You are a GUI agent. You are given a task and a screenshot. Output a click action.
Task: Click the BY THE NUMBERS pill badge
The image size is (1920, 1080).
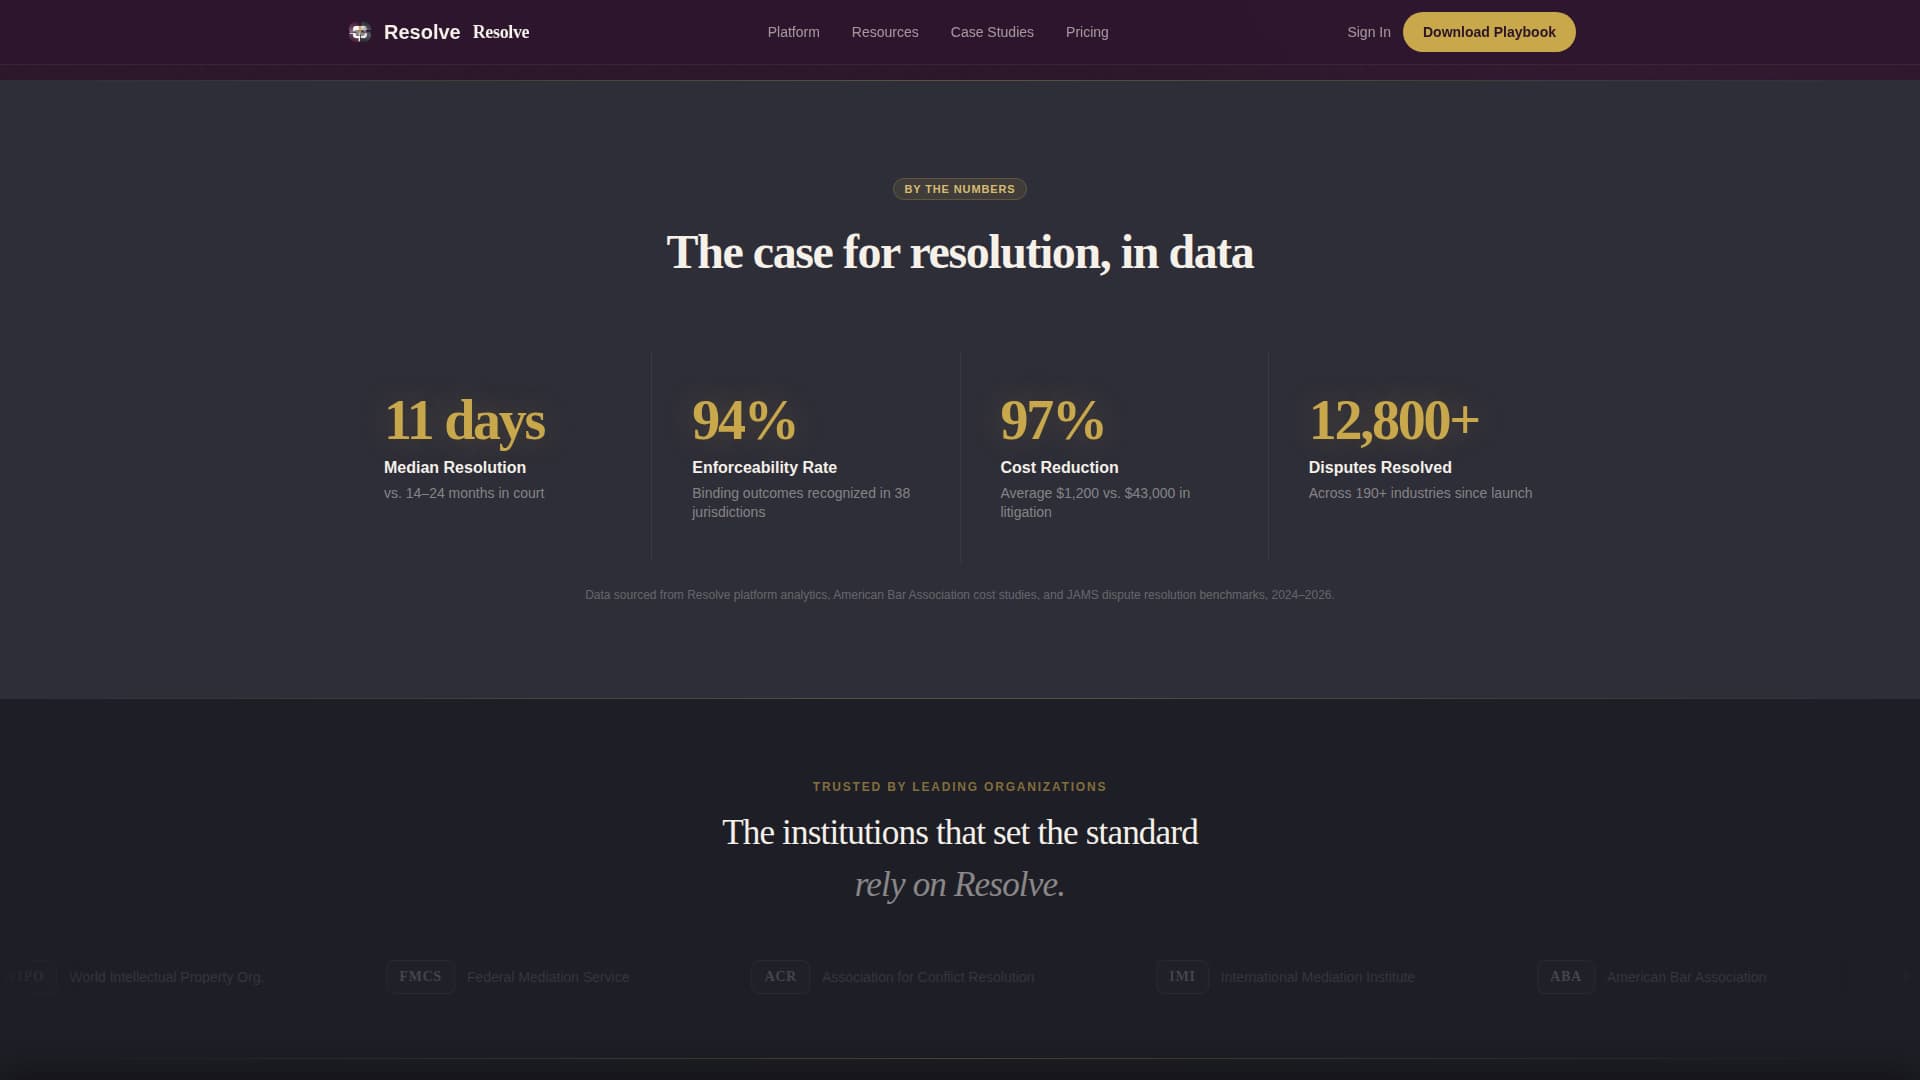click(x=959, y=189)
